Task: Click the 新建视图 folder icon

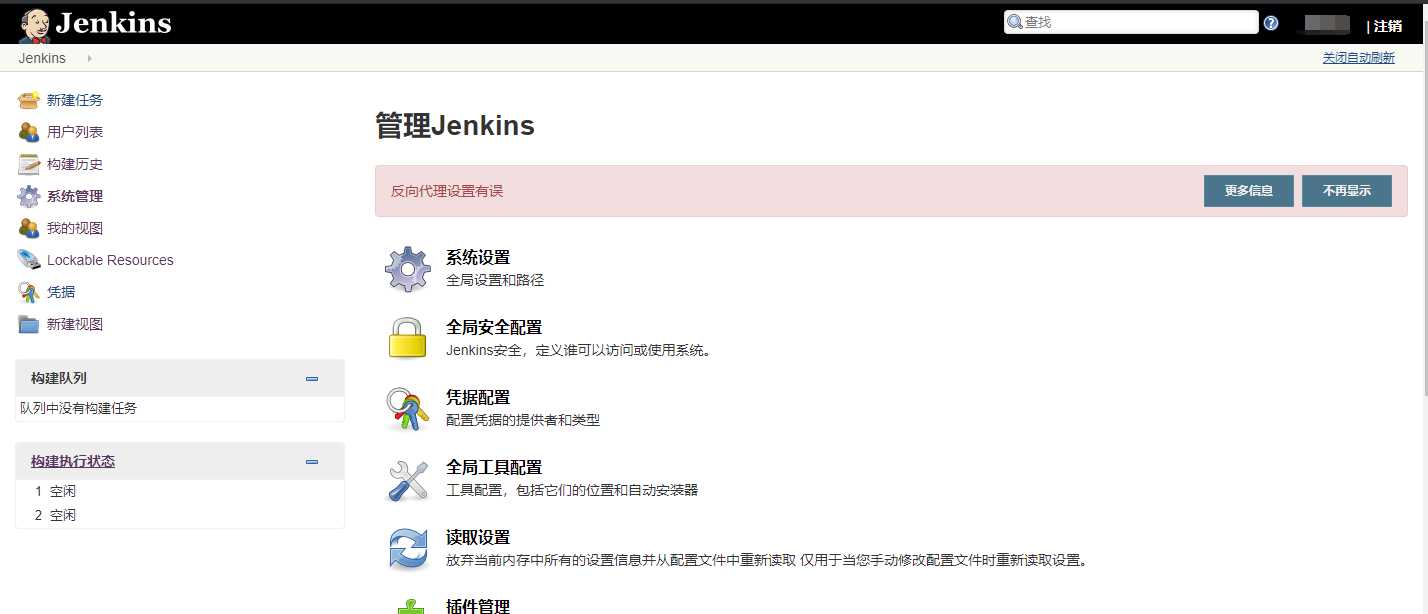Action: (x=29, y=324)
